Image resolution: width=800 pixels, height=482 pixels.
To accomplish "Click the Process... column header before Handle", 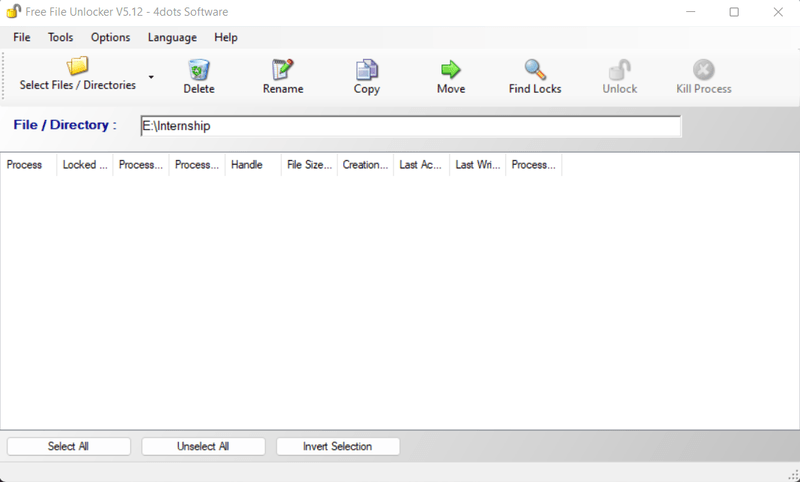I will pyautogui.click(x=197, y=165).
